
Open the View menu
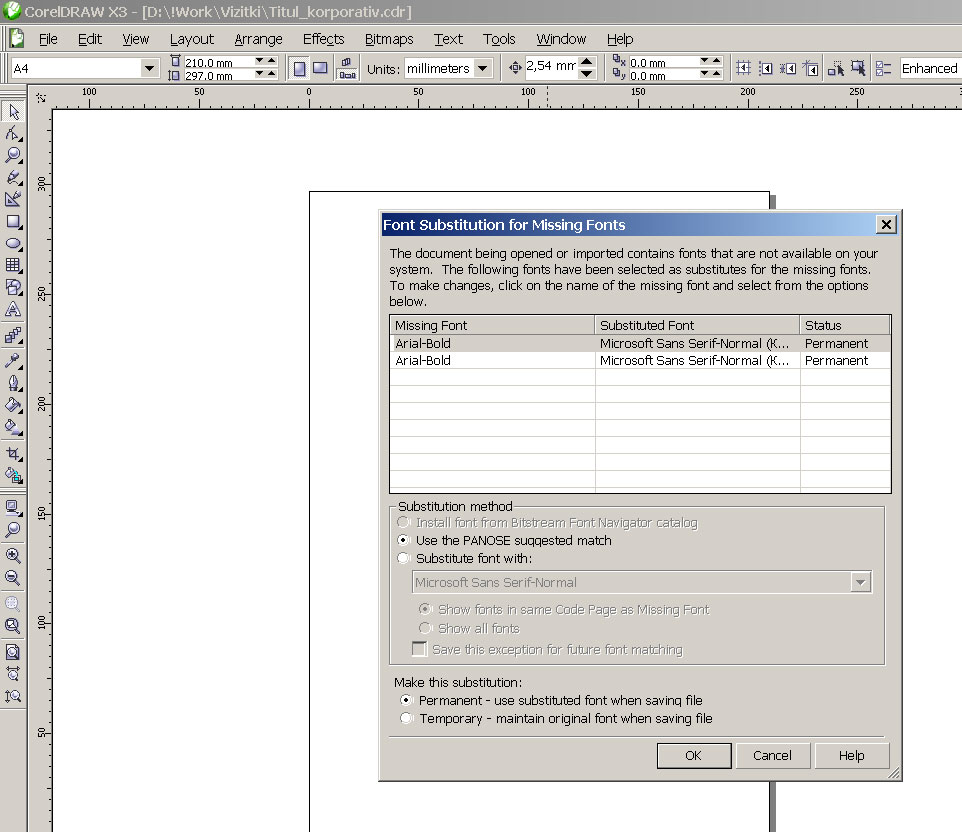coord(136,39)
